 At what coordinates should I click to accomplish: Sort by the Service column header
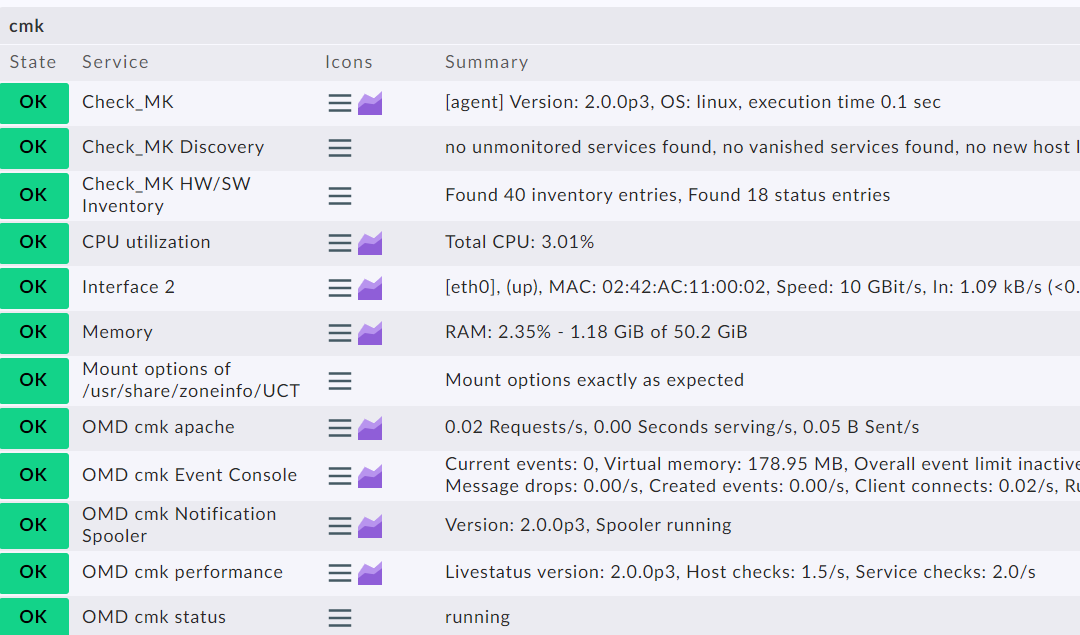coord(115,62)
